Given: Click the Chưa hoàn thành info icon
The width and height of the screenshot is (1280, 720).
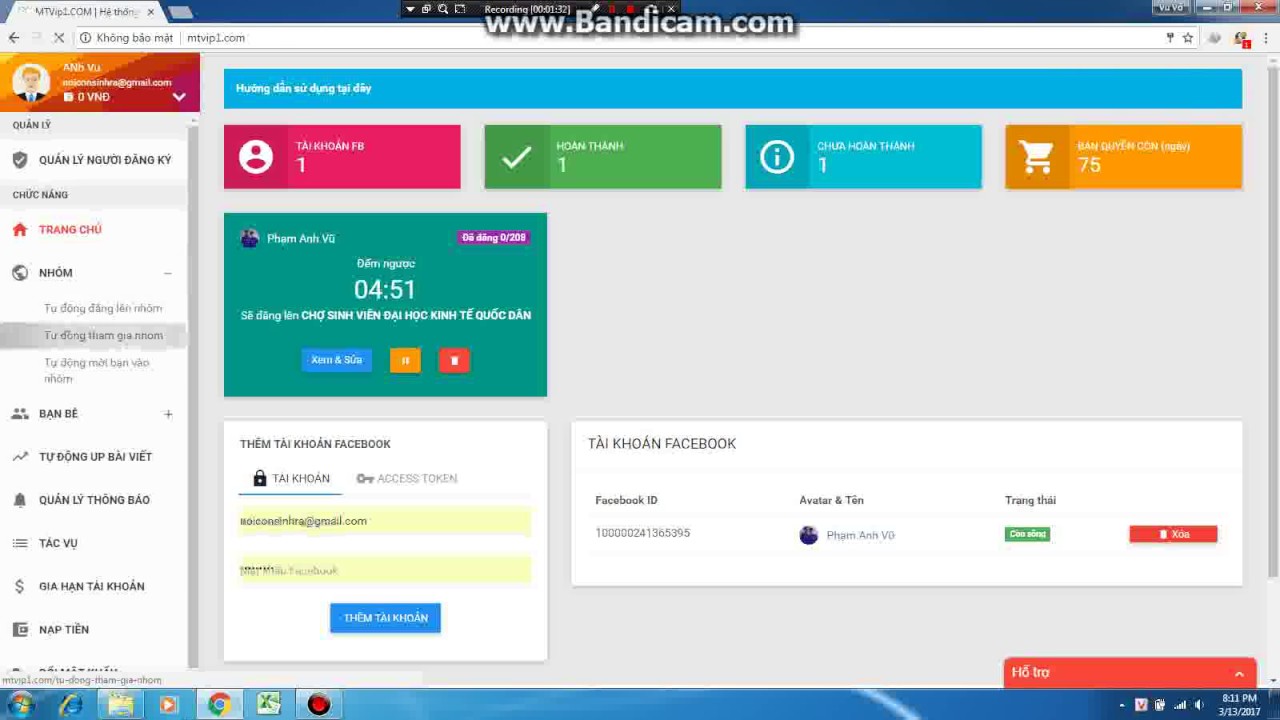Looking at the screenshot, I should coord(777,157).
